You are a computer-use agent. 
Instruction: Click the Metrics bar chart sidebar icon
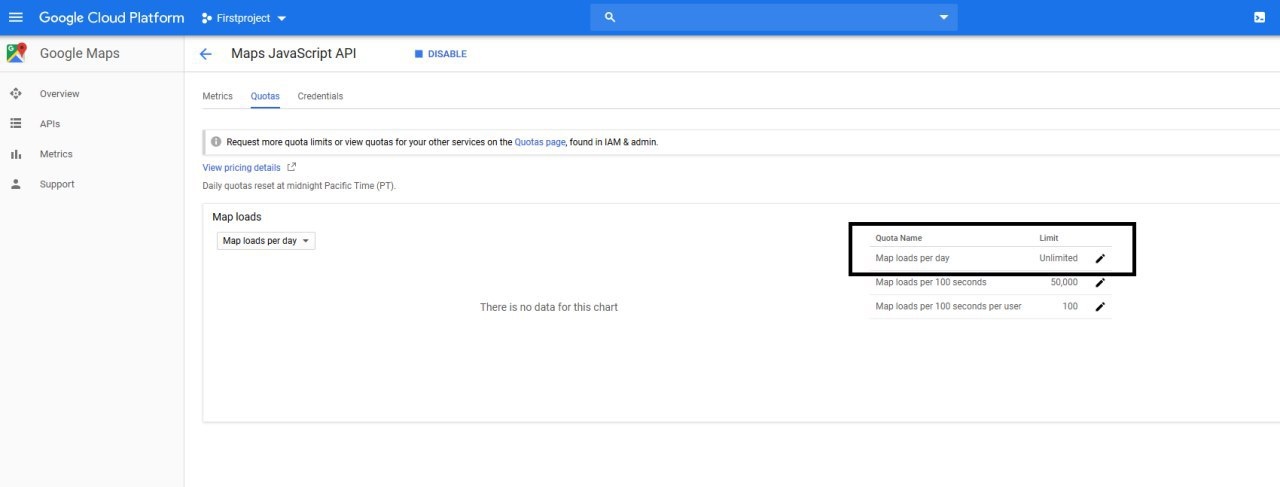point(15,154)
